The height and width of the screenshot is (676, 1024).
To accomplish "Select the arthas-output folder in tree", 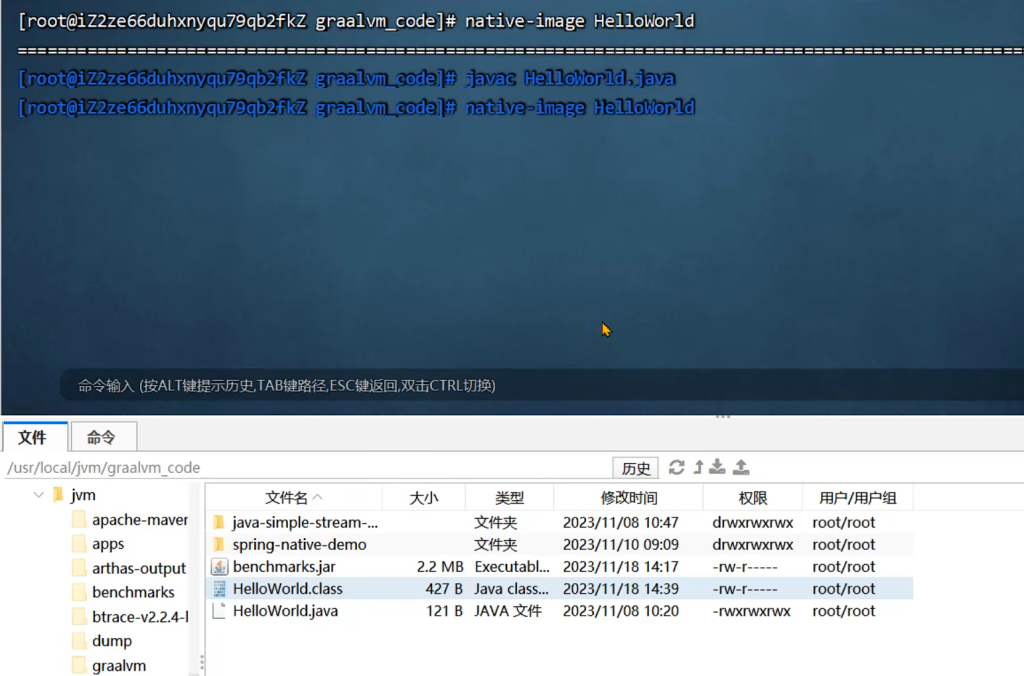I will (139, 568).
